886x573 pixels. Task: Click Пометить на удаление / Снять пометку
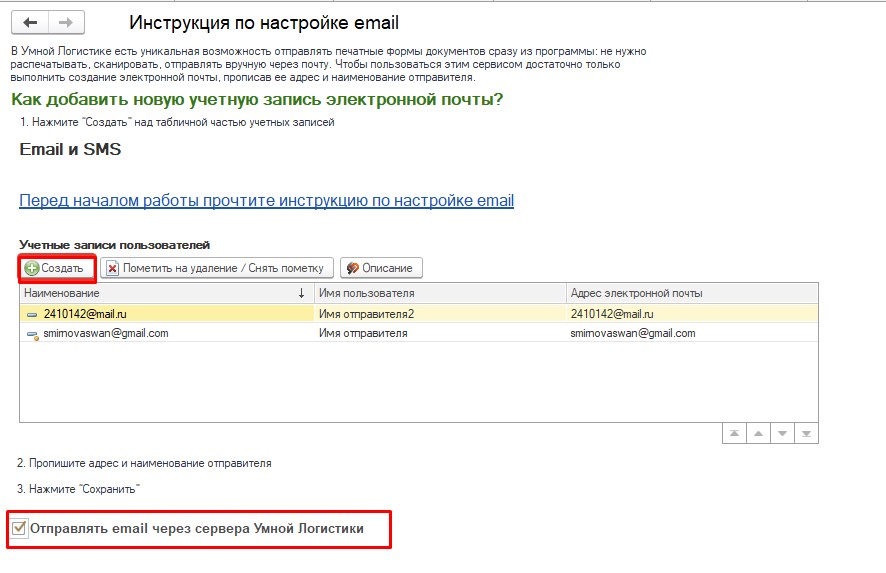tap(217, 268)
